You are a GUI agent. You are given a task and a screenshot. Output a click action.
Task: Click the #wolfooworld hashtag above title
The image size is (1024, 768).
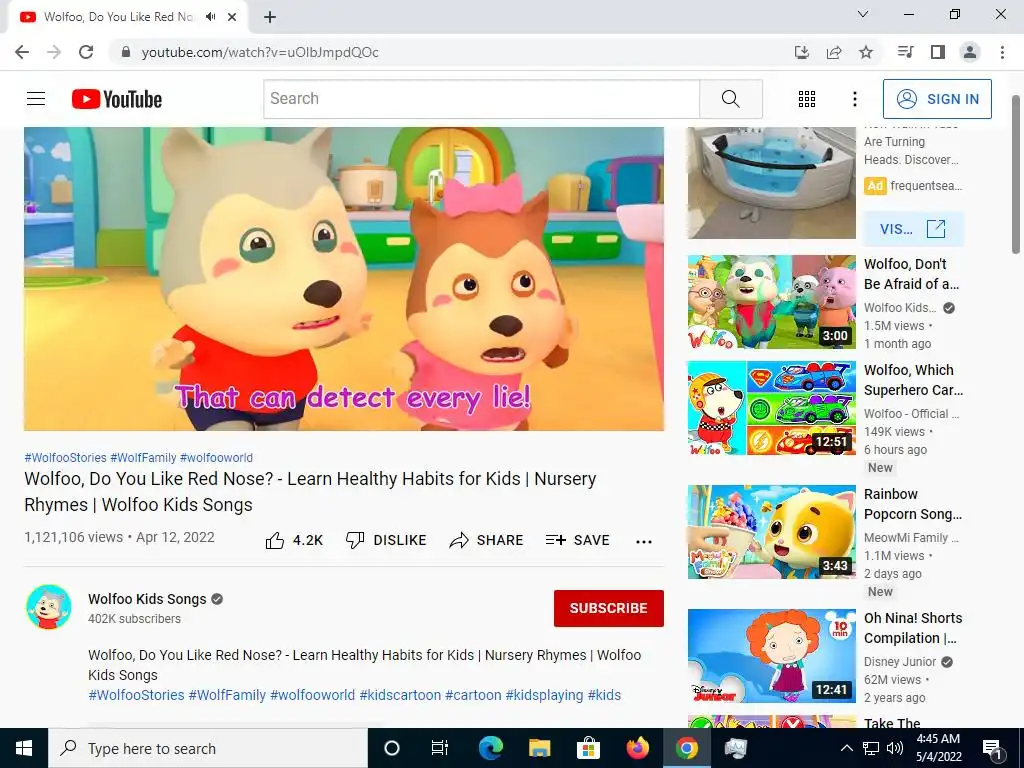[216, 458]
